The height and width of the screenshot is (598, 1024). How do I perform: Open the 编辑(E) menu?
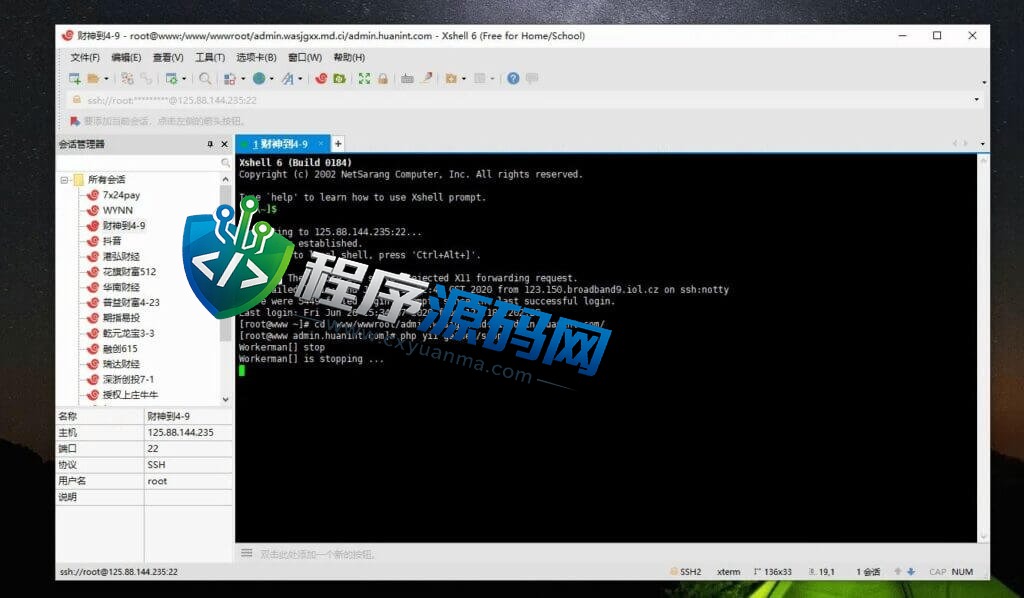[x=126, y=57]
